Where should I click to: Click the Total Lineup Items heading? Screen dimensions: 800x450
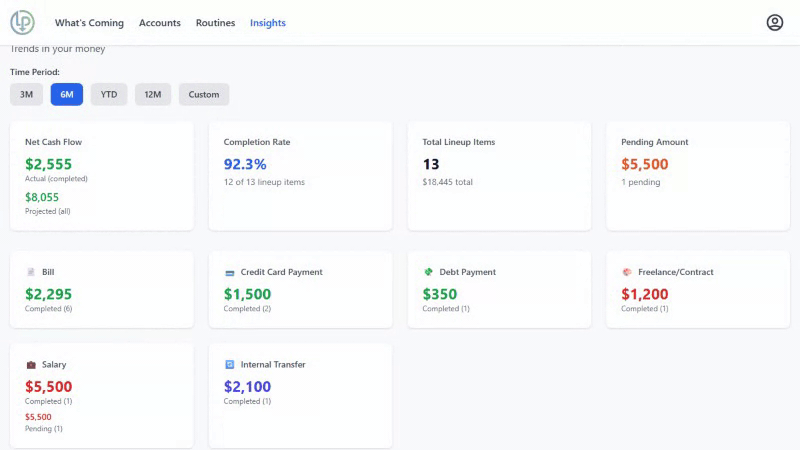pyautogui.click(x=459, y=142)
